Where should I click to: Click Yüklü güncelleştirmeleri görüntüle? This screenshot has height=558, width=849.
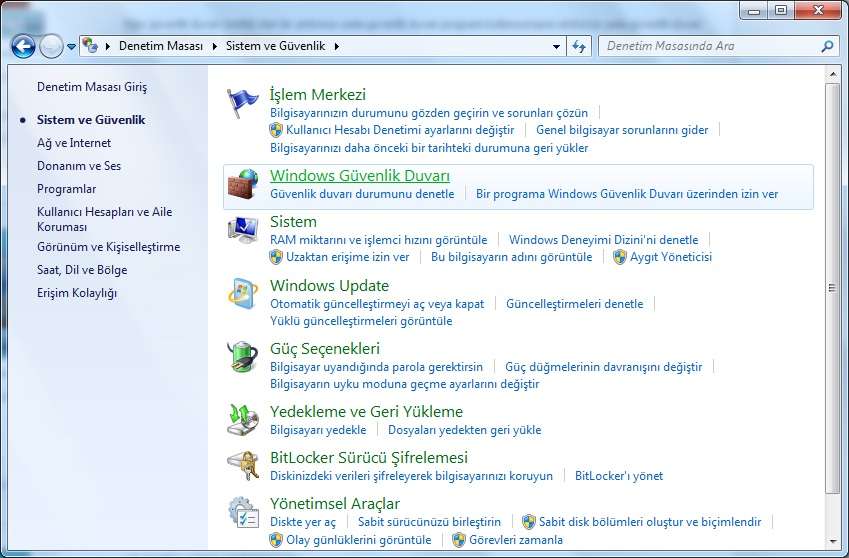(x=361, y=321)
